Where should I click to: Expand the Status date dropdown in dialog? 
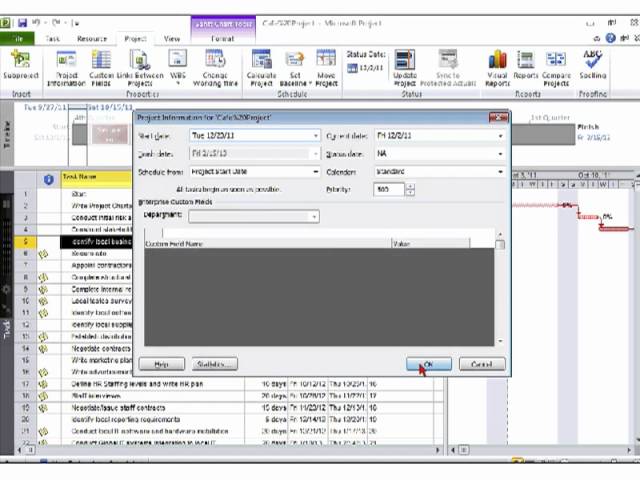500,154
